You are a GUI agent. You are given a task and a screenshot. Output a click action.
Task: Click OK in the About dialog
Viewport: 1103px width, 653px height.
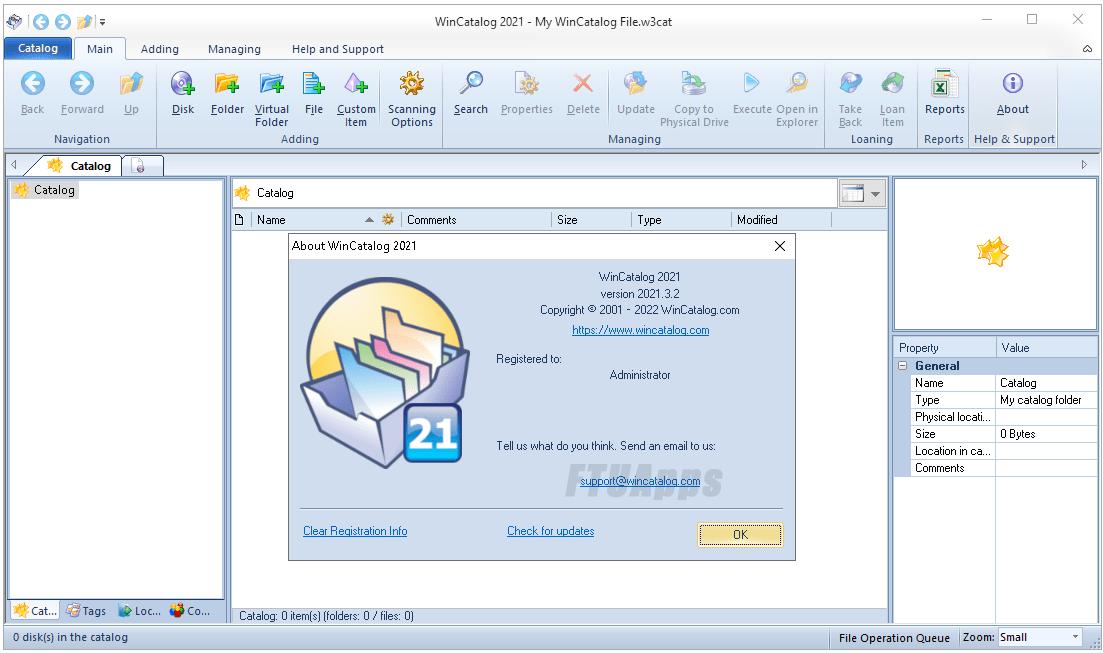(740, 535)
